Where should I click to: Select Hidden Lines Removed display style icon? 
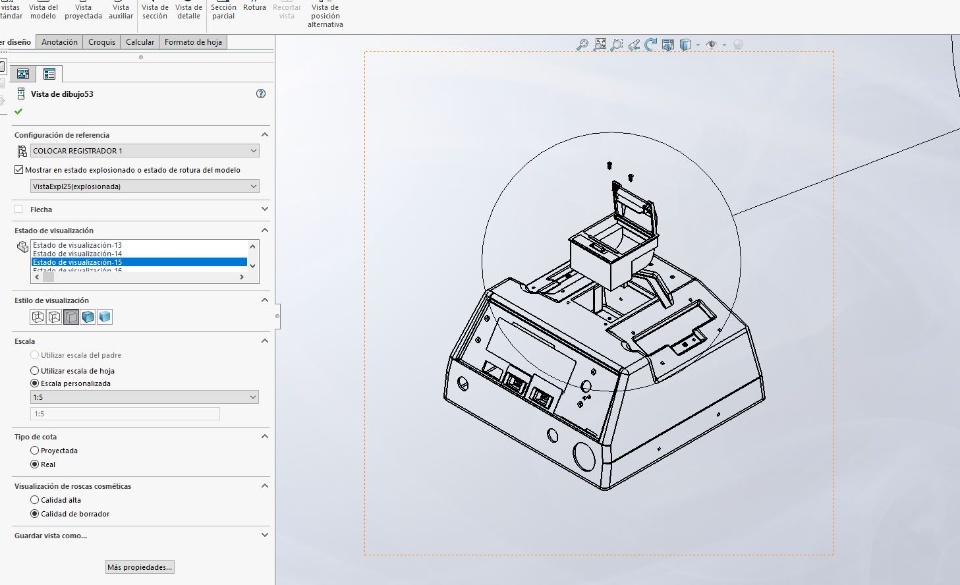(x=71, y=317)
